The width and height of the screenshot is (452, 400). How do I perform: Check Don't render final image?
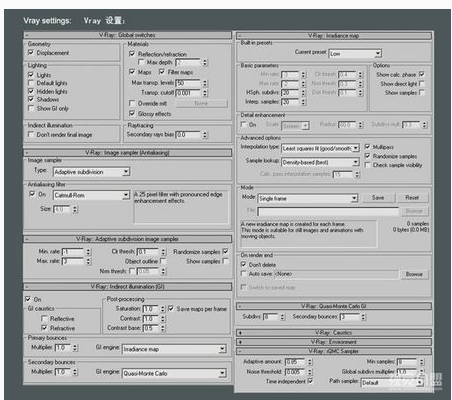pyautogui.click(x=31, y=134)
